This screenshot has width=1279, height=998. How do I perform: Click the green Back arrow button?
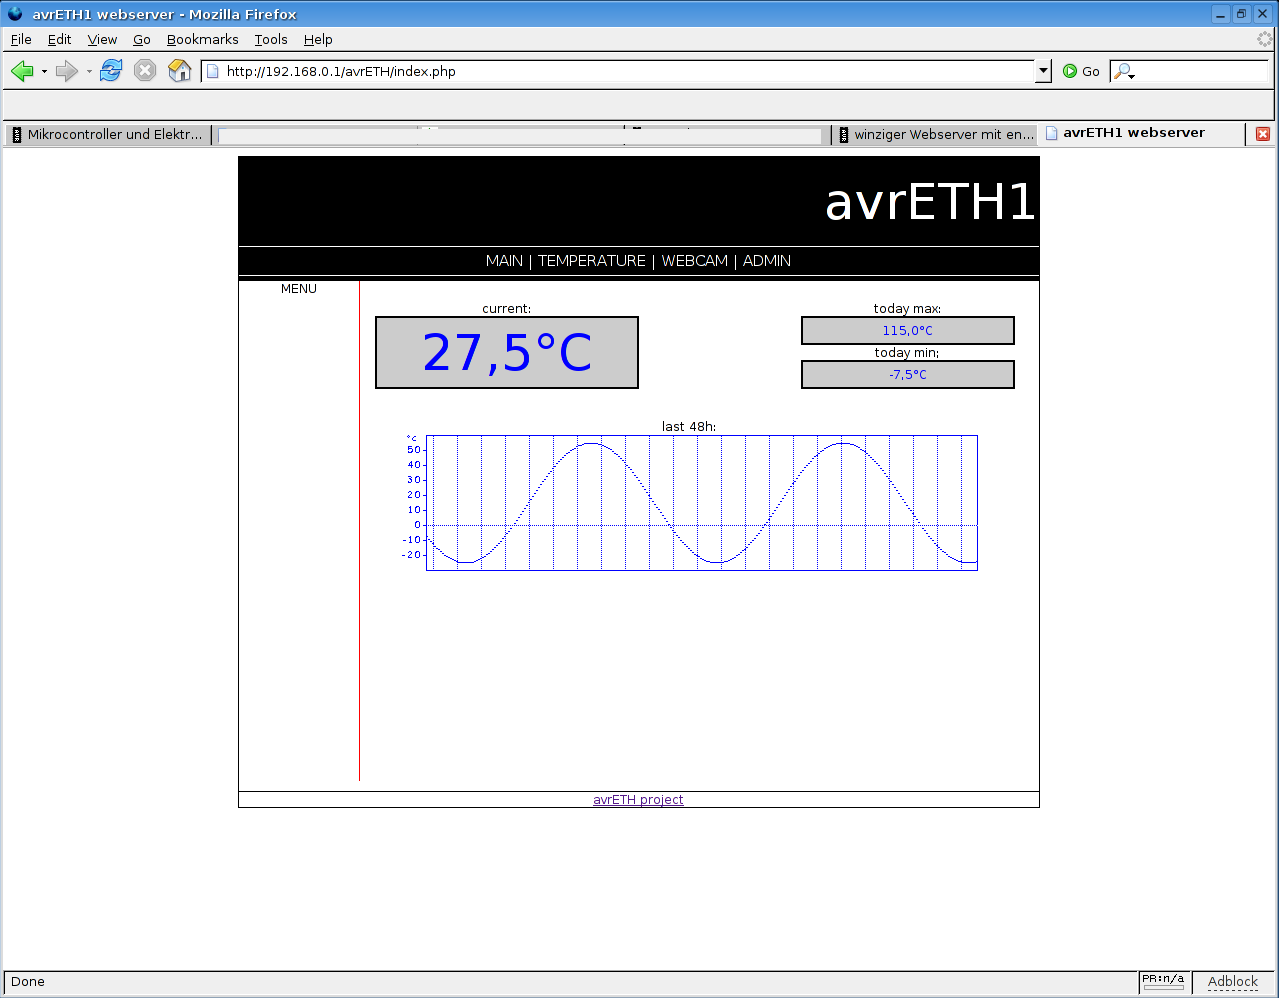22,71
